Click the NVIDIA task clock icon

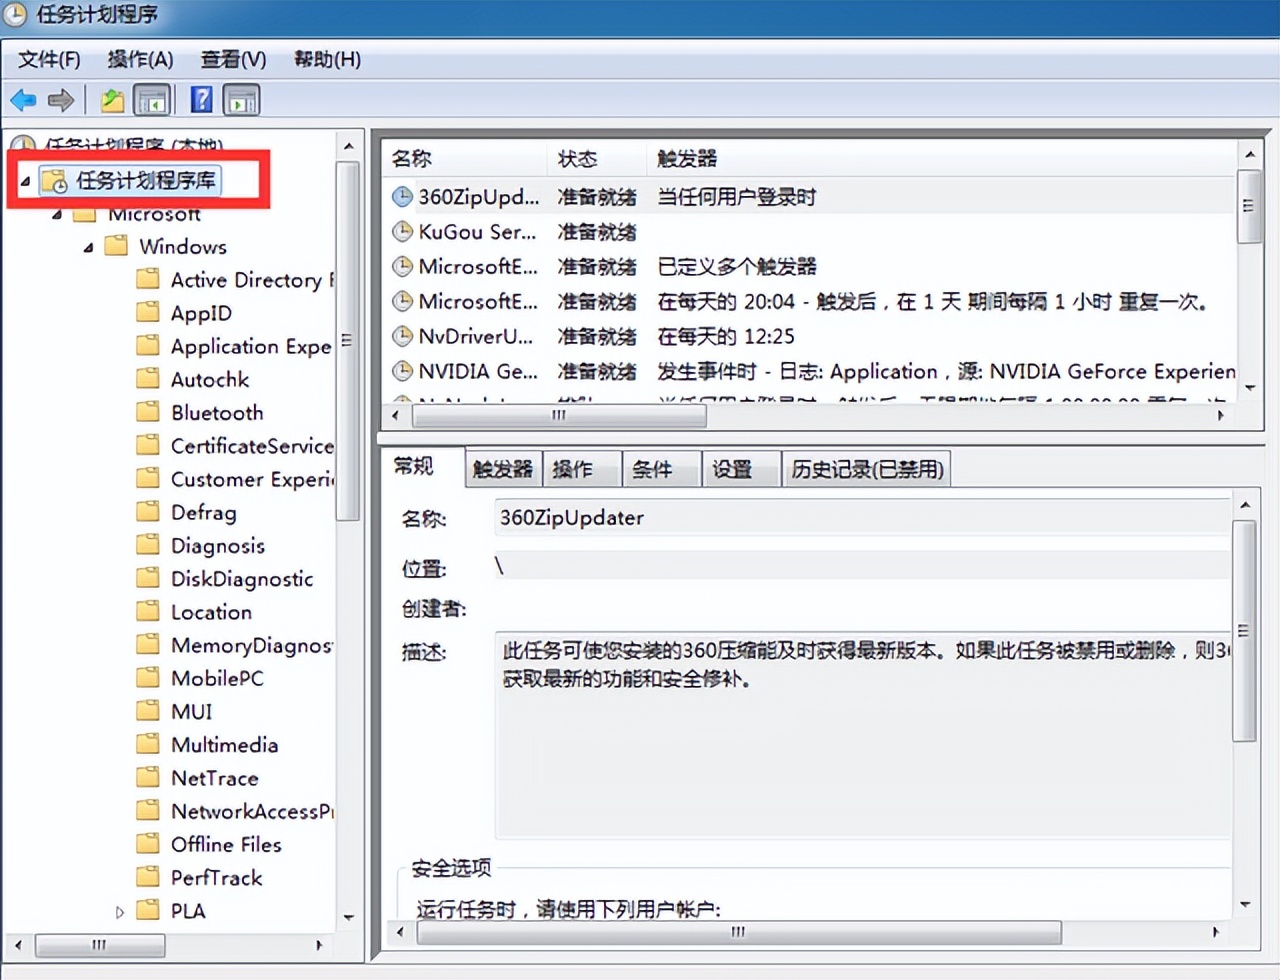(x=401, y=371)
